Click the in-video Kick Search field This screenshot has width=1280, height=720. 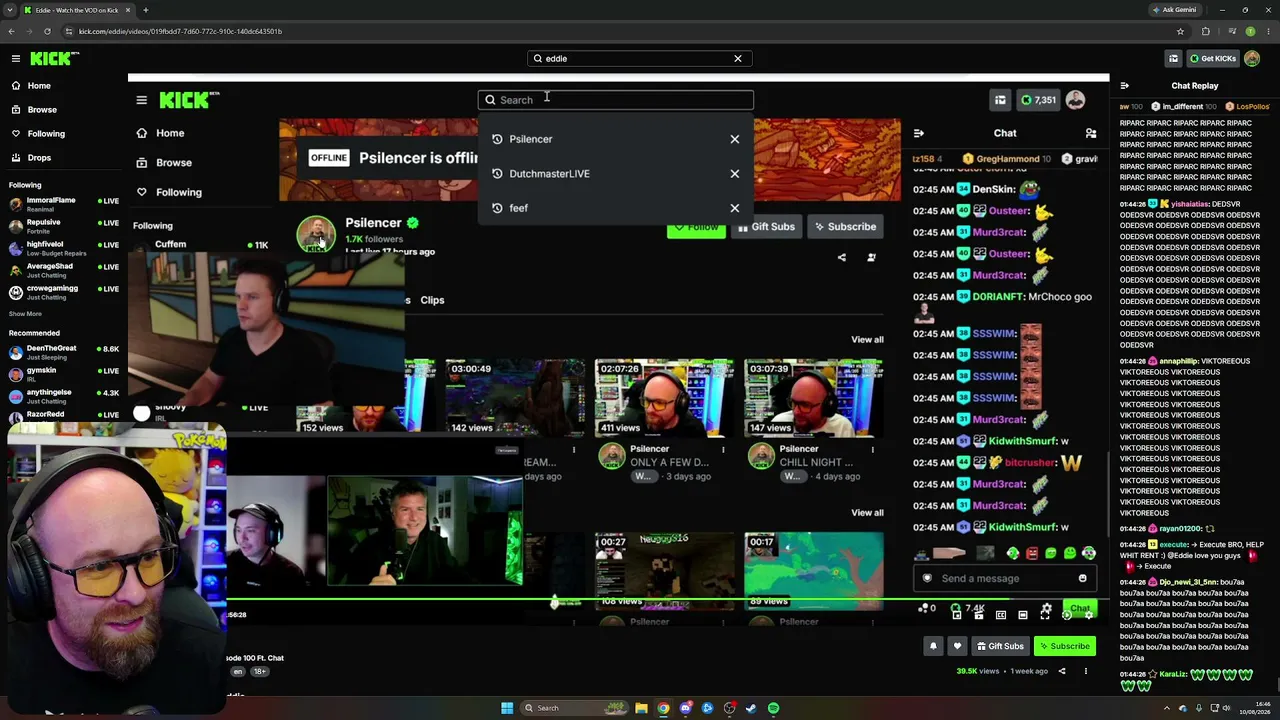[x=615, y=100]
